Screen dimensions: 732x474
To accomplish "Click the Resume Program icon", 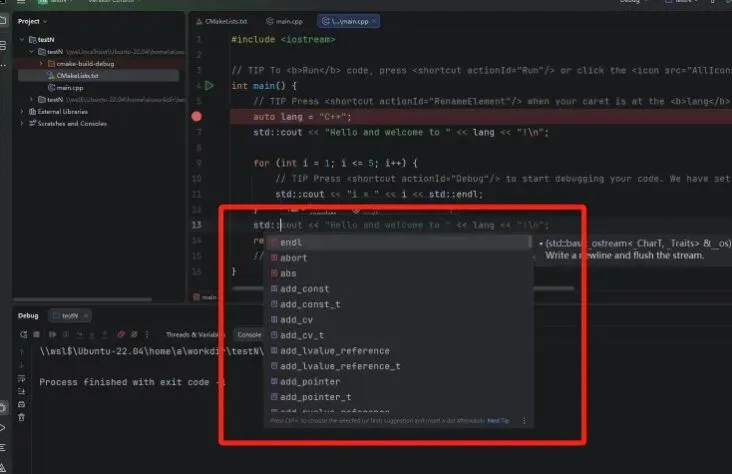I will 52,334.
